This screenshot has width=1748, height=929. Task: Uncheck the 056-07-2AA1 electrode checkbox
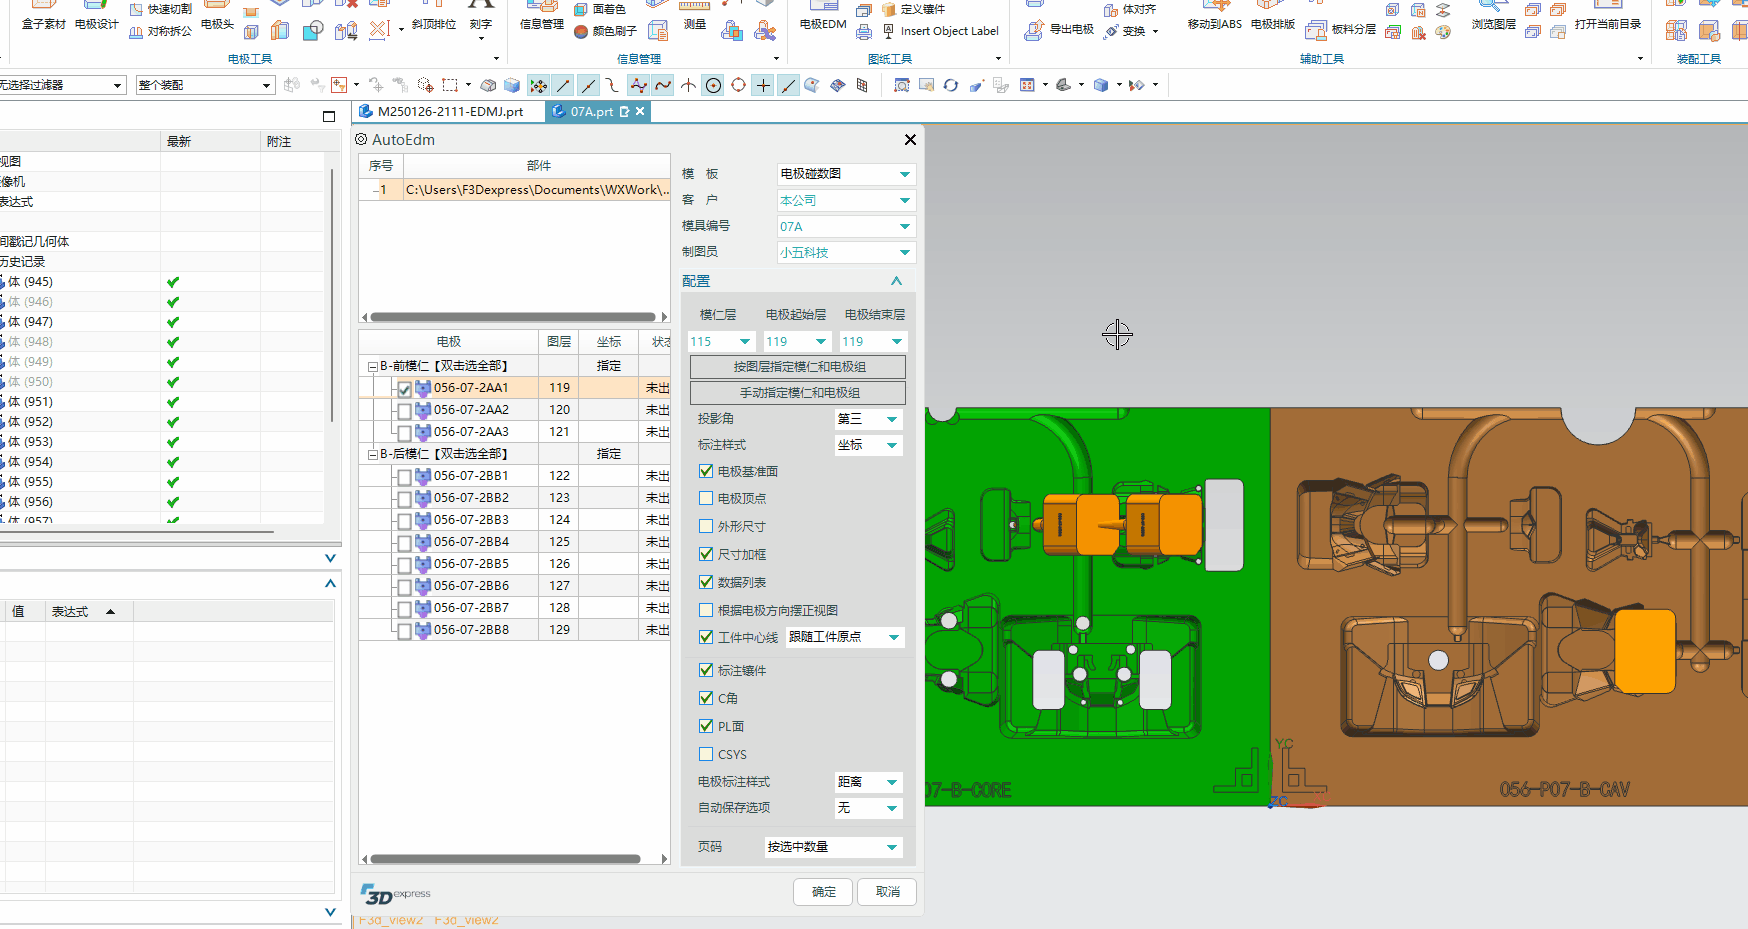pyautogui.click(x=404, y=388)
